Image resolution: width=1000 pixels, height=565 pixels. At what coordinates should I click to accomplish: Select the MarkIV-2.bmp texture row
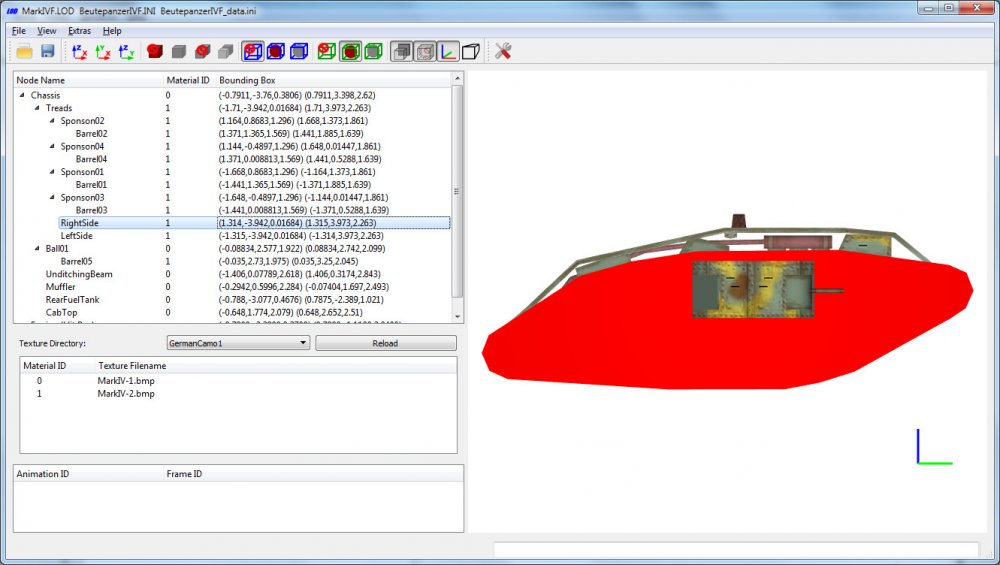tap(239, 393)
